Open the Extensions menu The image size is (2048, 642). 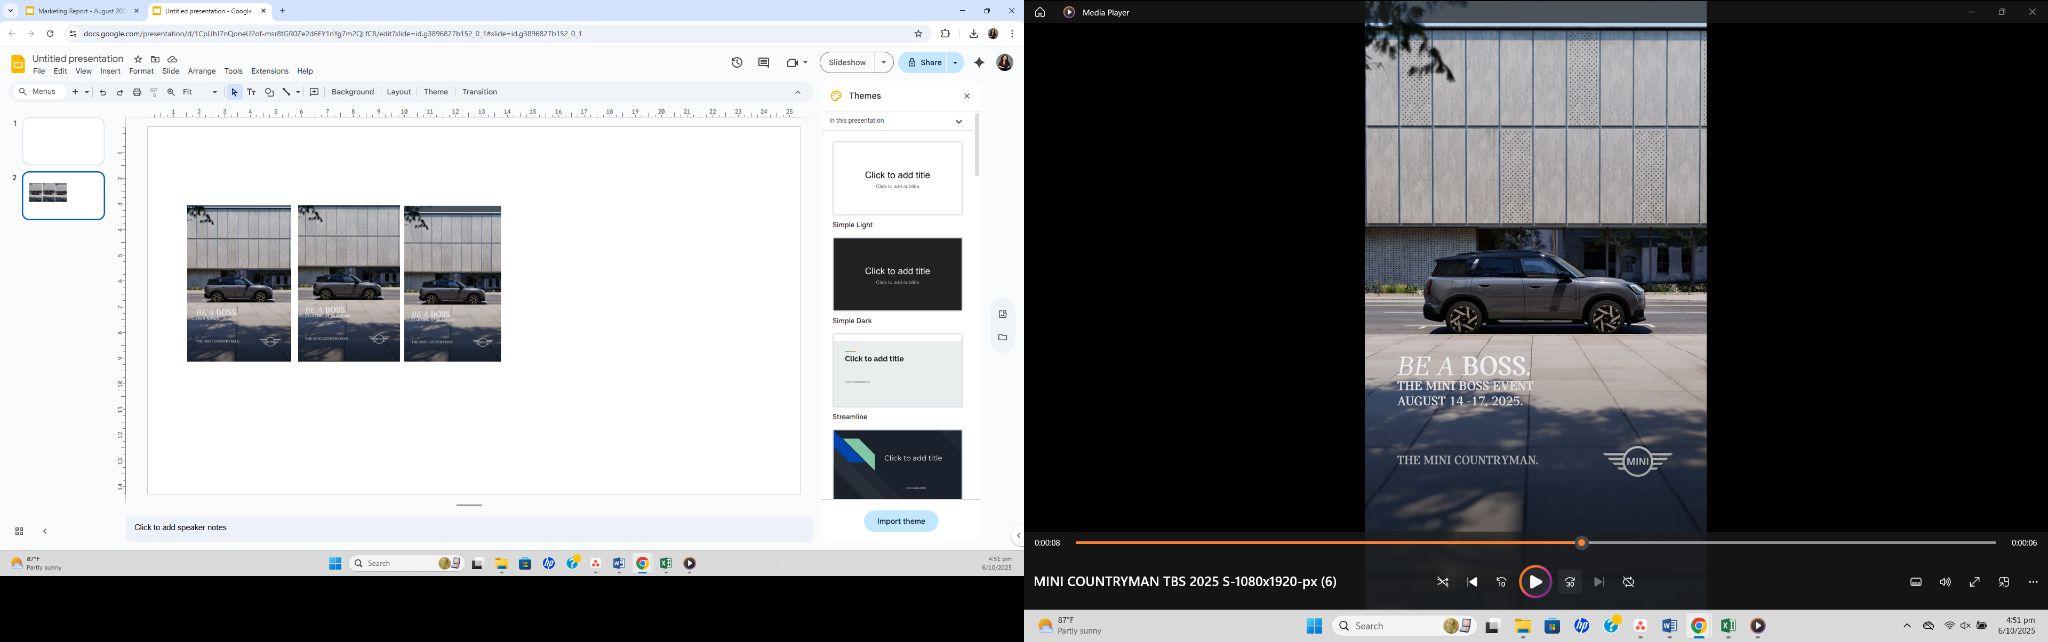(270, 71)
